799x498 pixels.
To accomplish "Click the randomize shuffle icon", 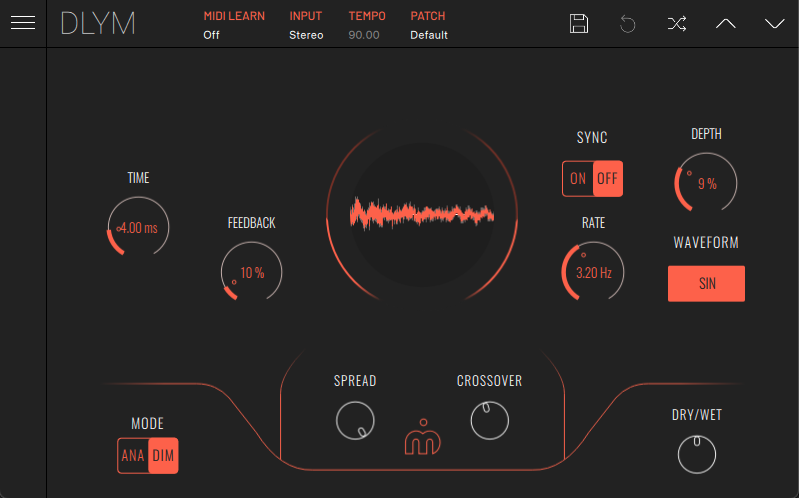I will pos(677,24).
